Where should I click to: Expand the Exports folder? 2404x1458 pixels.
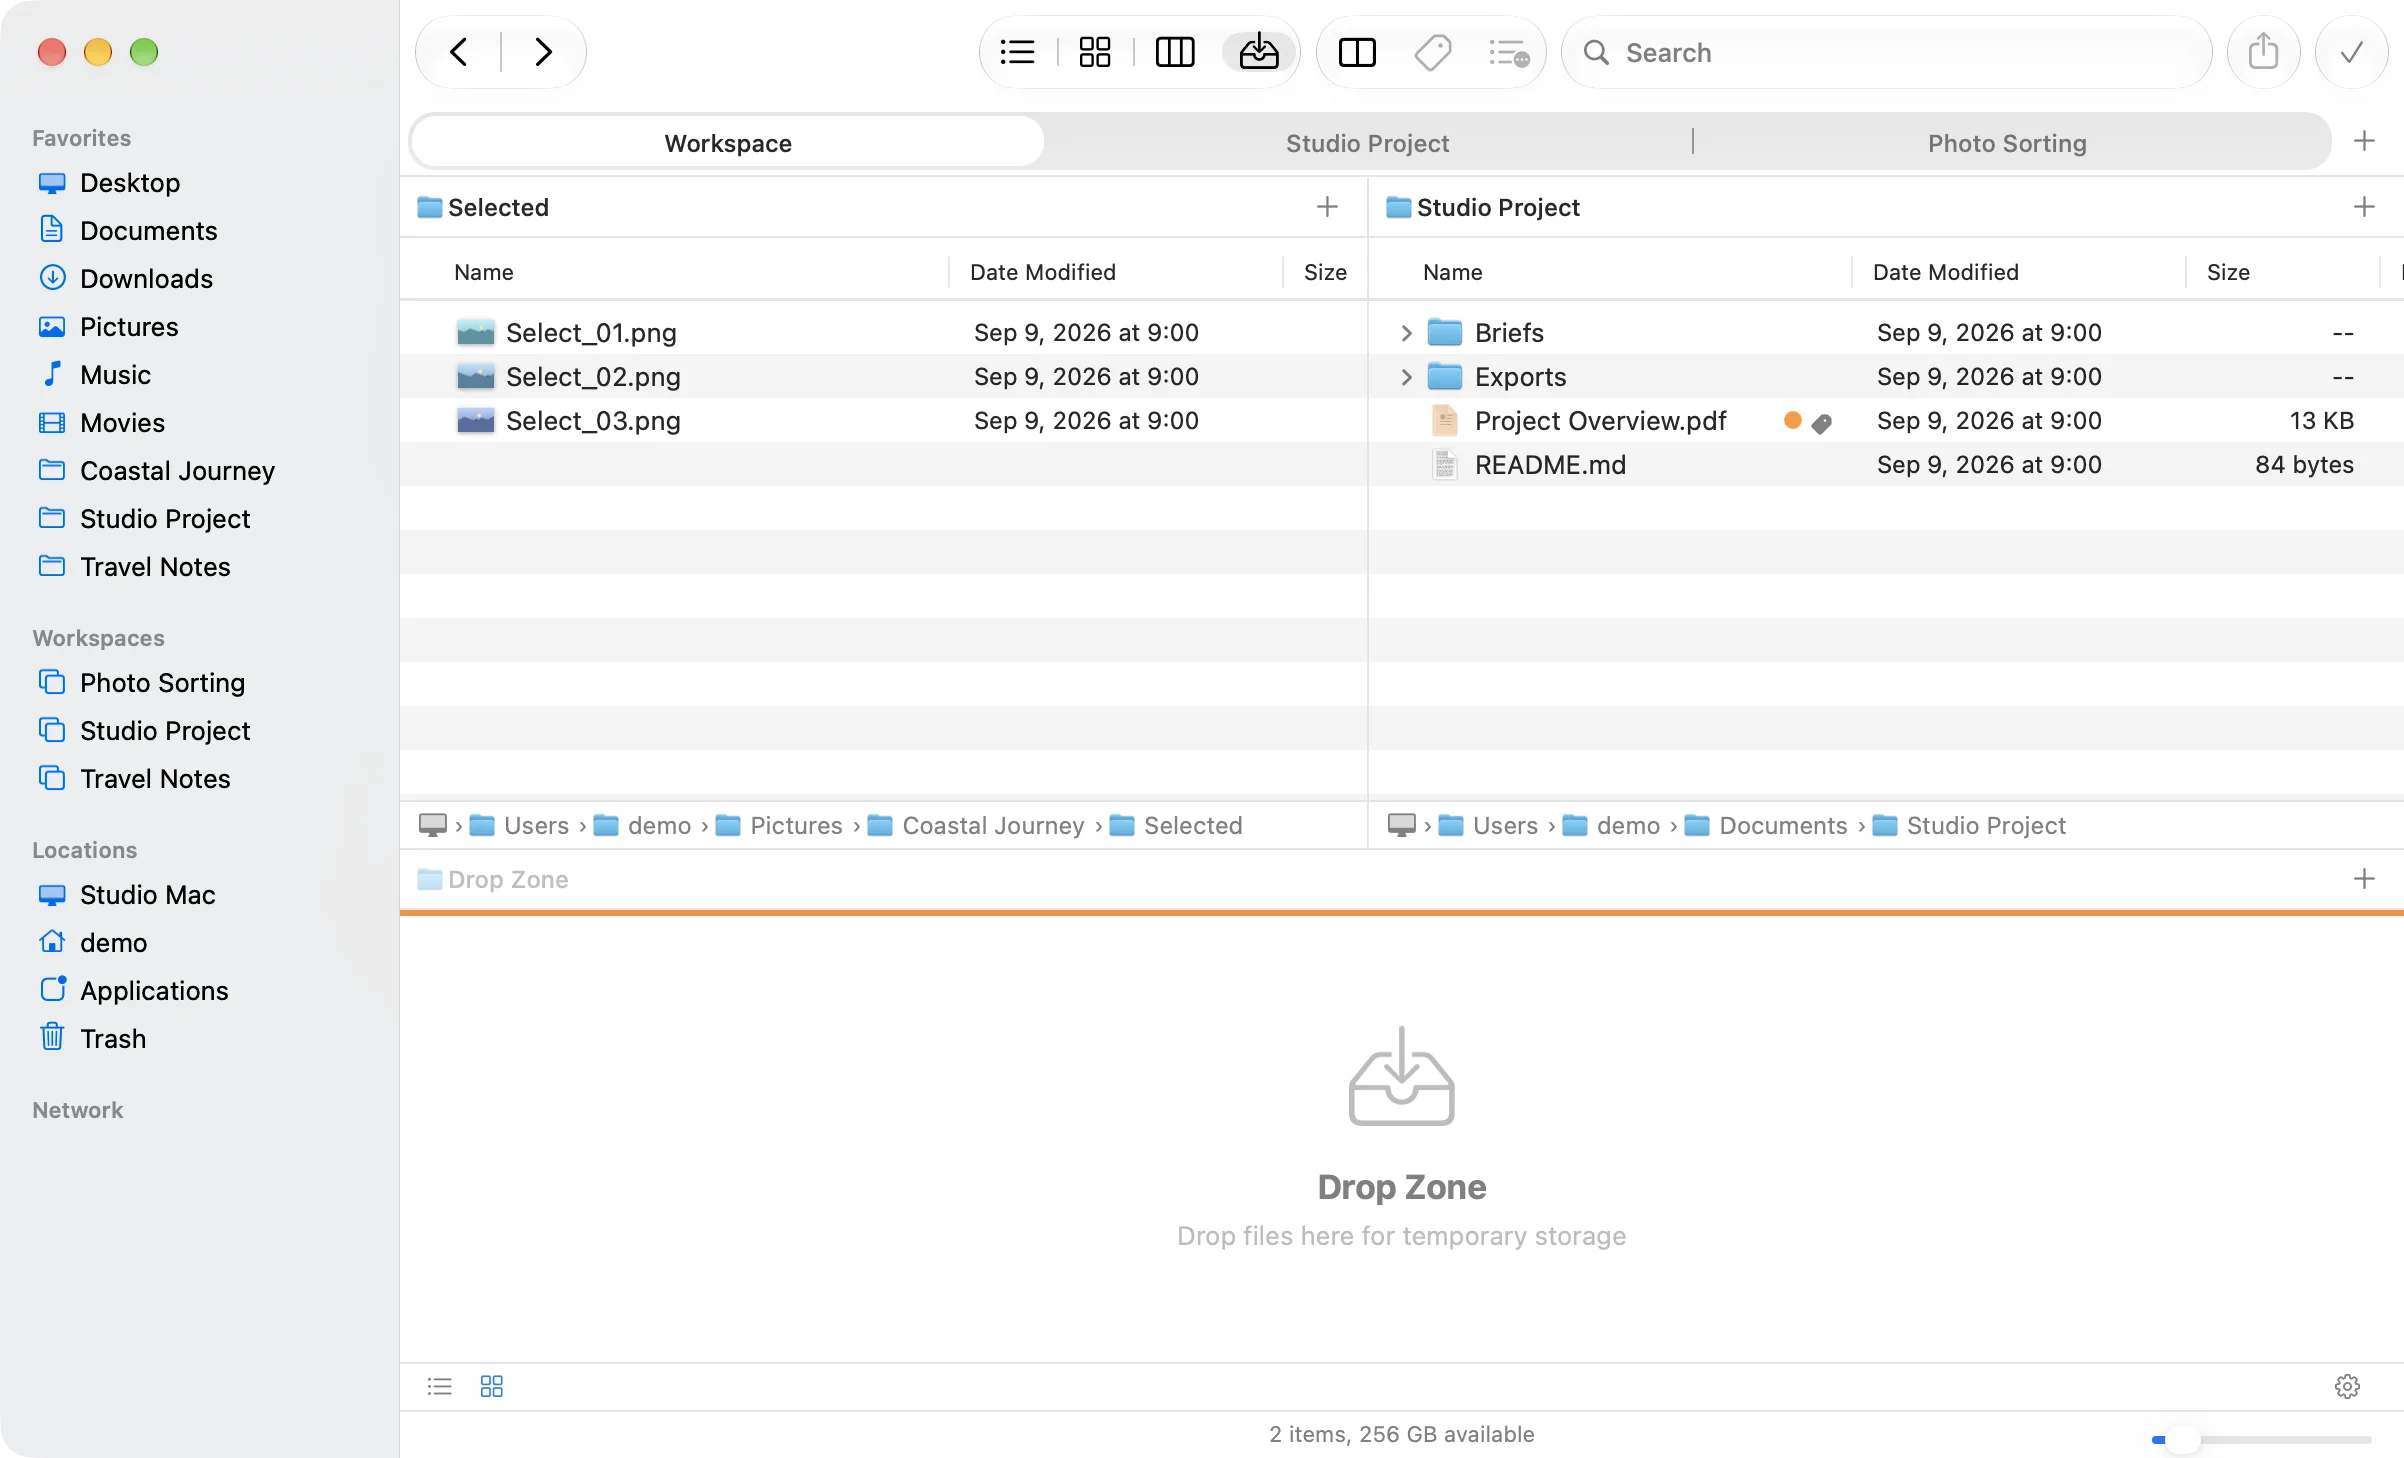point(1406,377)
